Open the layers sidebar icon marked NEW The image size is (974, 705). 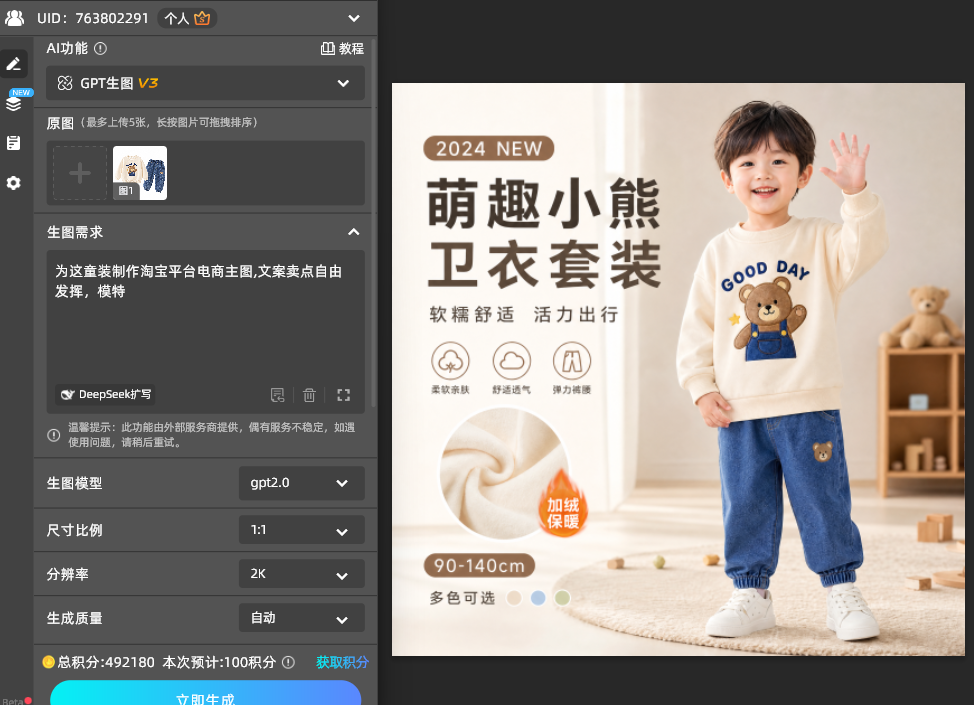(14, 103)
